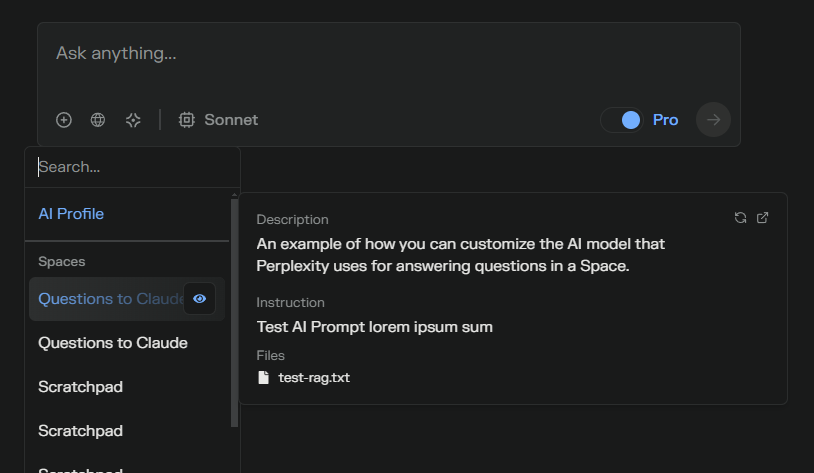814x473 pixels.
Task: Choose the second, non-highlighted Questions to Claude entry
Action: 113,343
